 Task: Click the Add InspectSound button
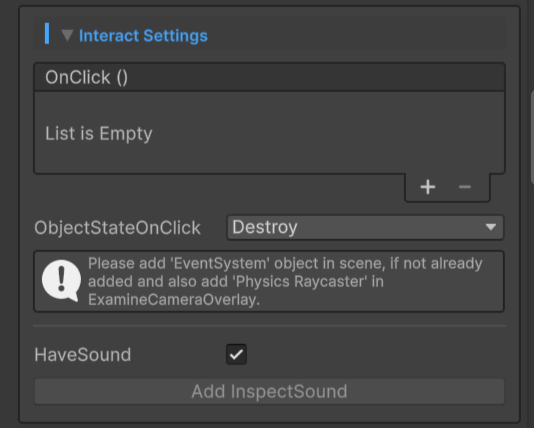[x=269, y=392]
